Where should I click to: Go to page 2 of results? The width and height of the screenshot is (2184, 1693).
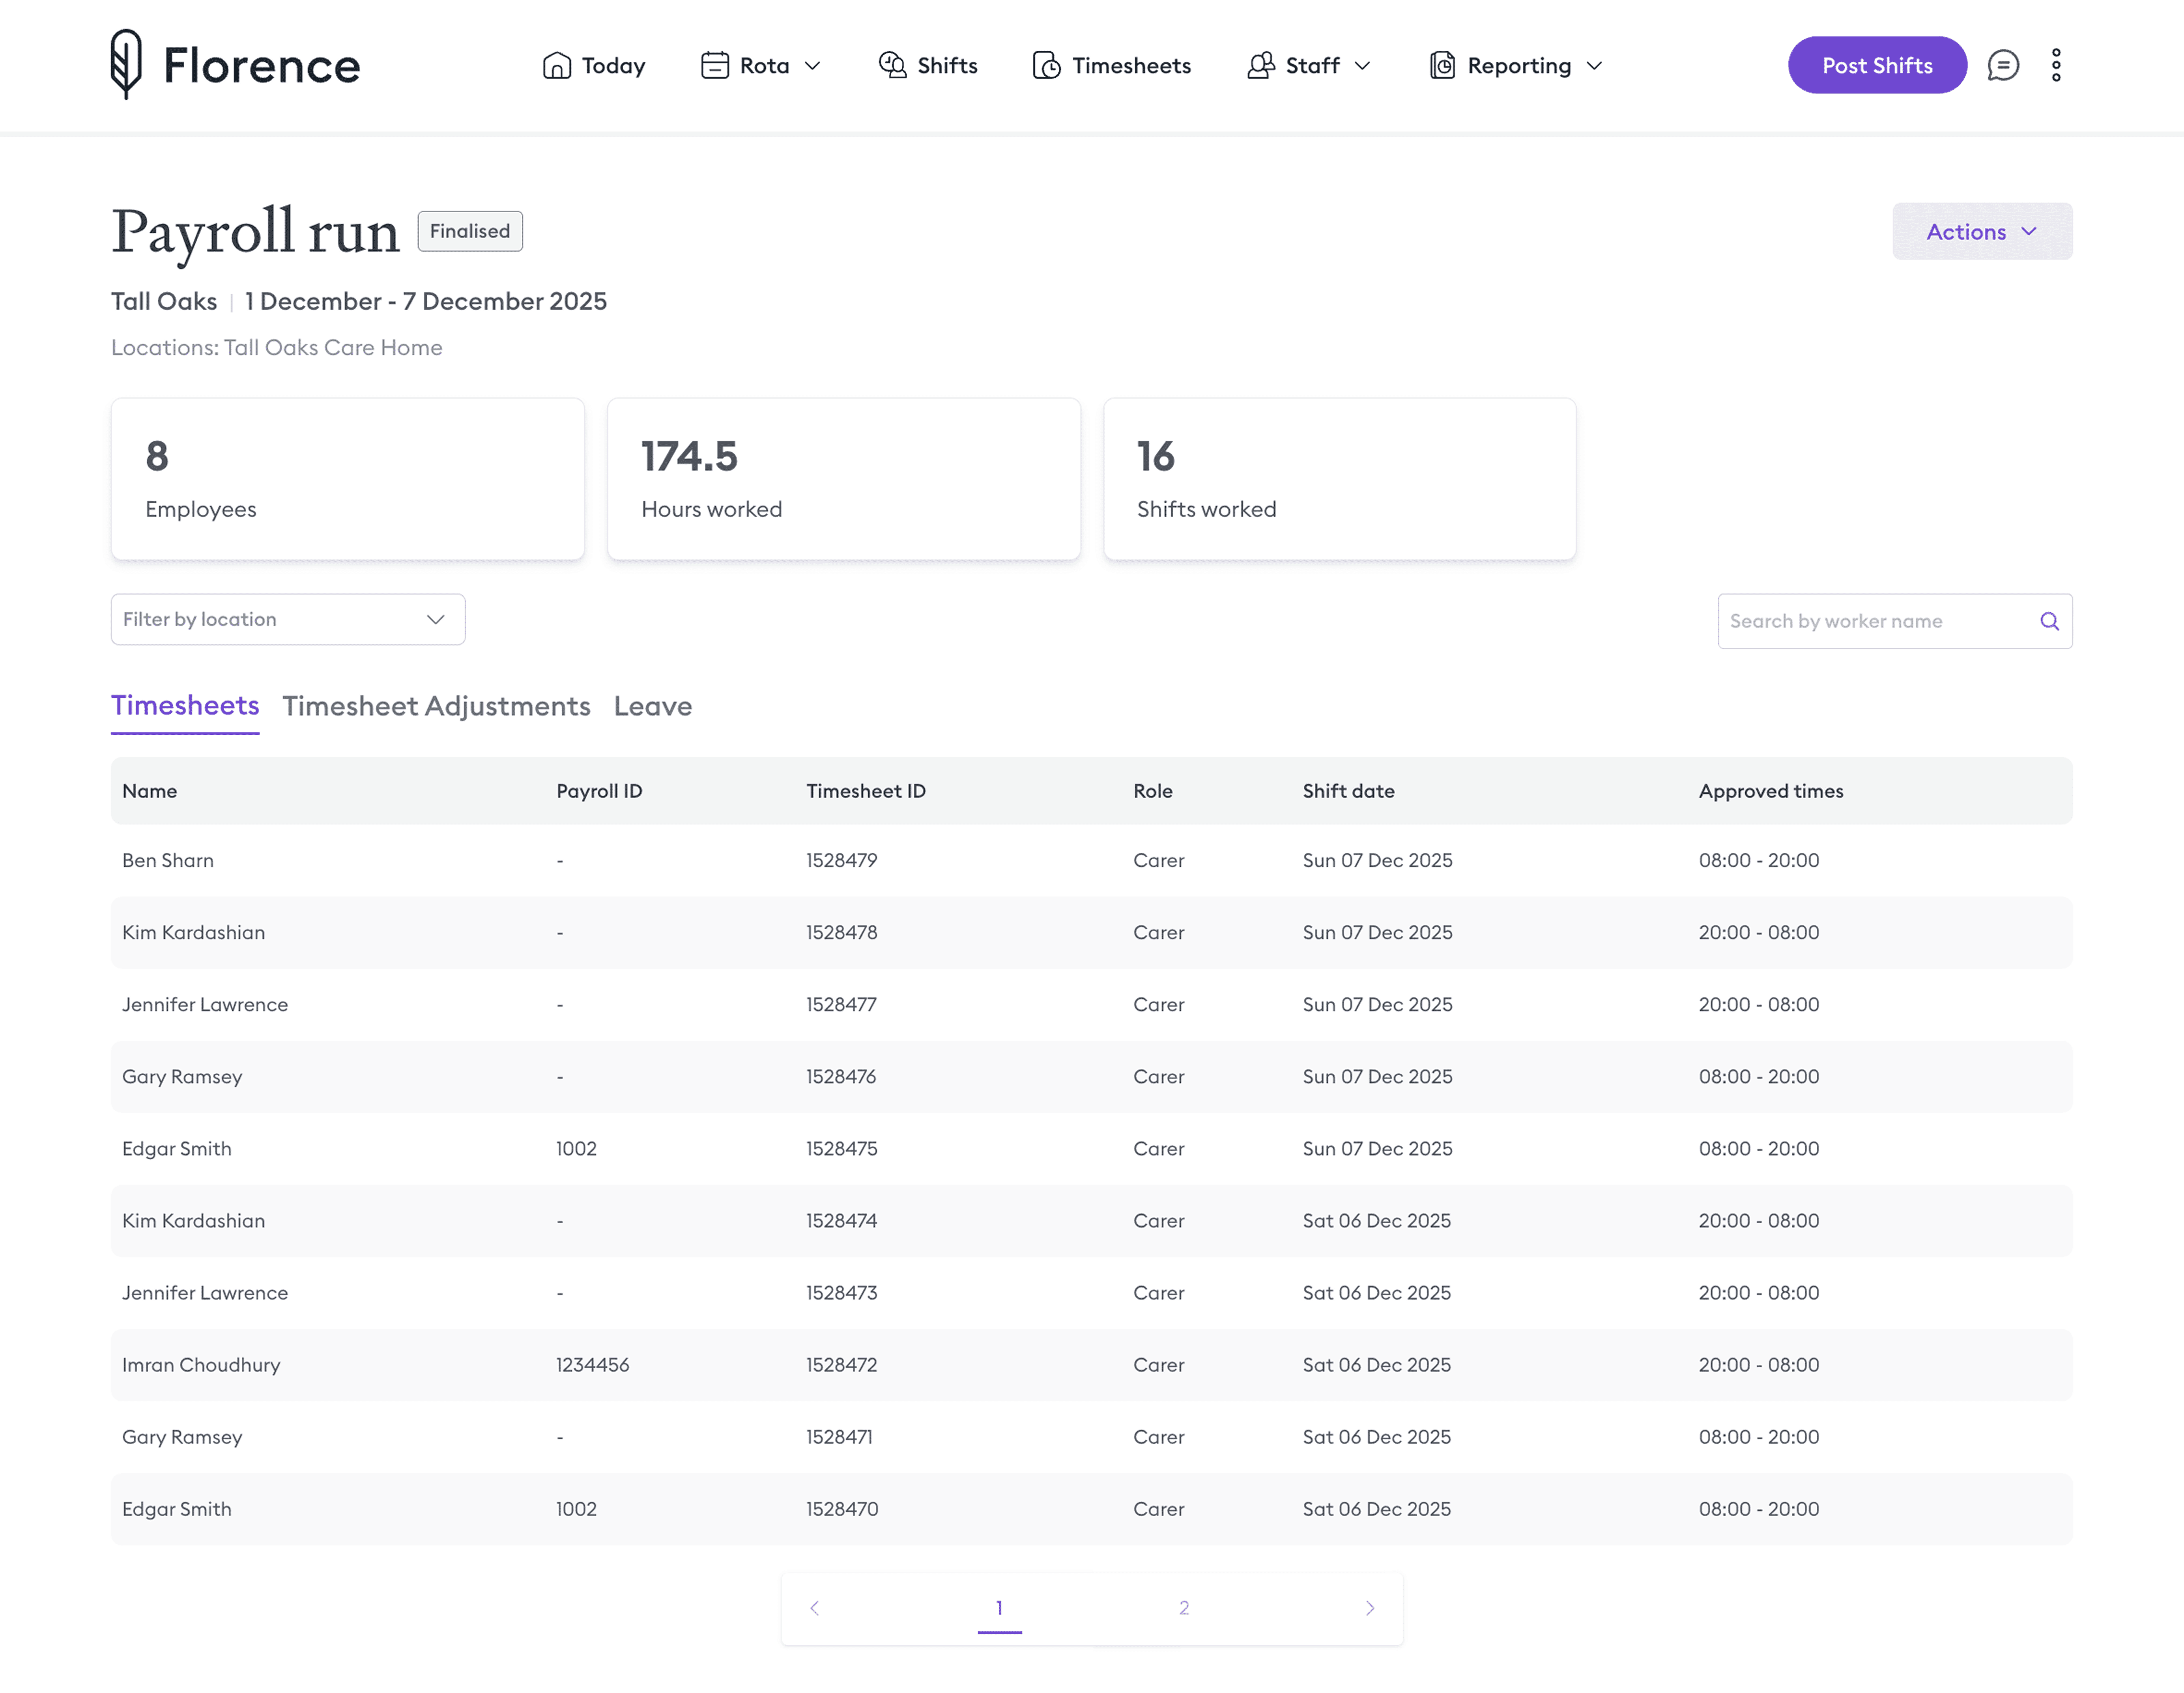[x=1183, y=1608]
